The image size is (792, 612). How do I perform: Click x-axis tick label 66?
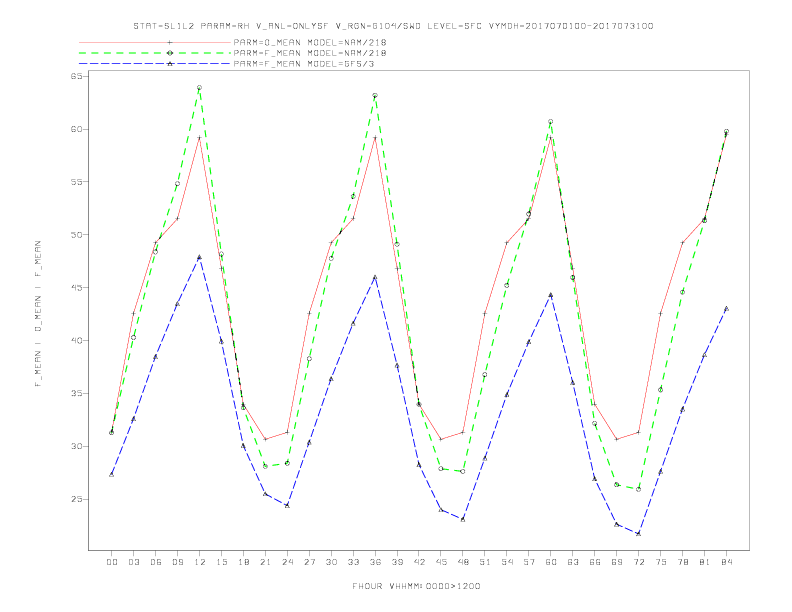pos(595,562)
